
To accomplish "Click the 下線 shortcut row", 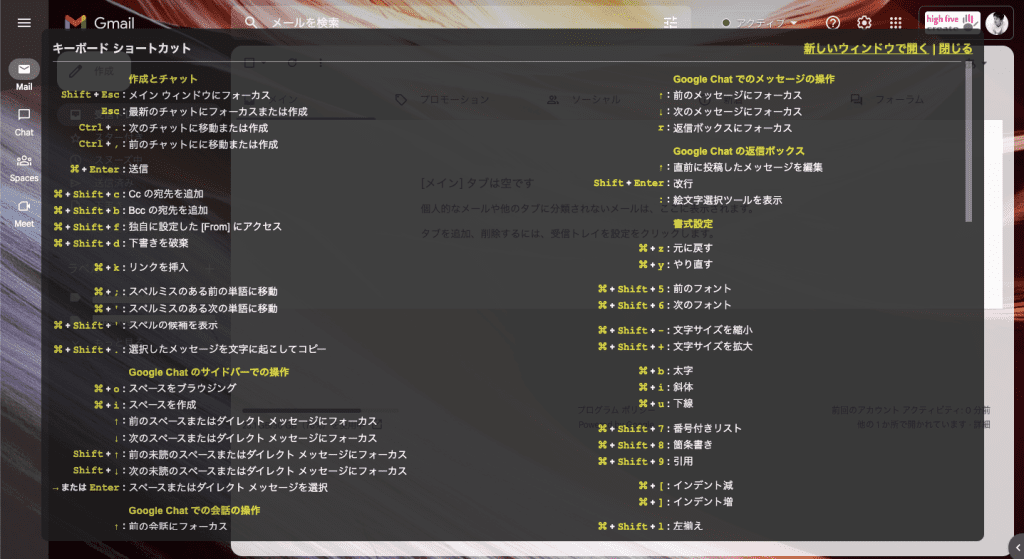I will 665,404.
